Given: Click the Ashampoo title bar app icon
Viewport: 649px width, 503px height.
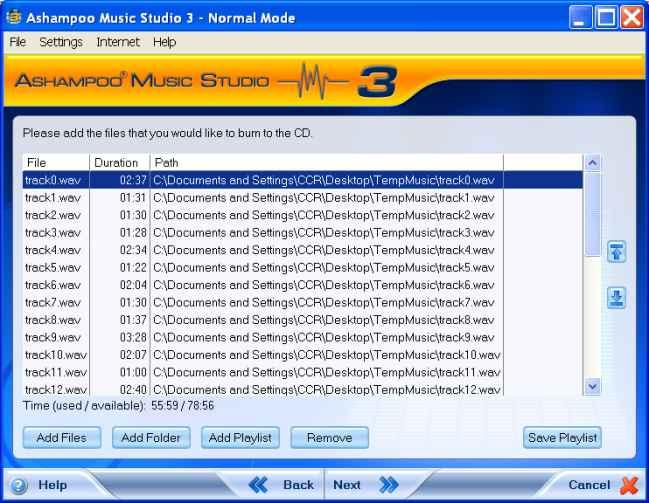Looking at the screenshot, I should point(13,16).
